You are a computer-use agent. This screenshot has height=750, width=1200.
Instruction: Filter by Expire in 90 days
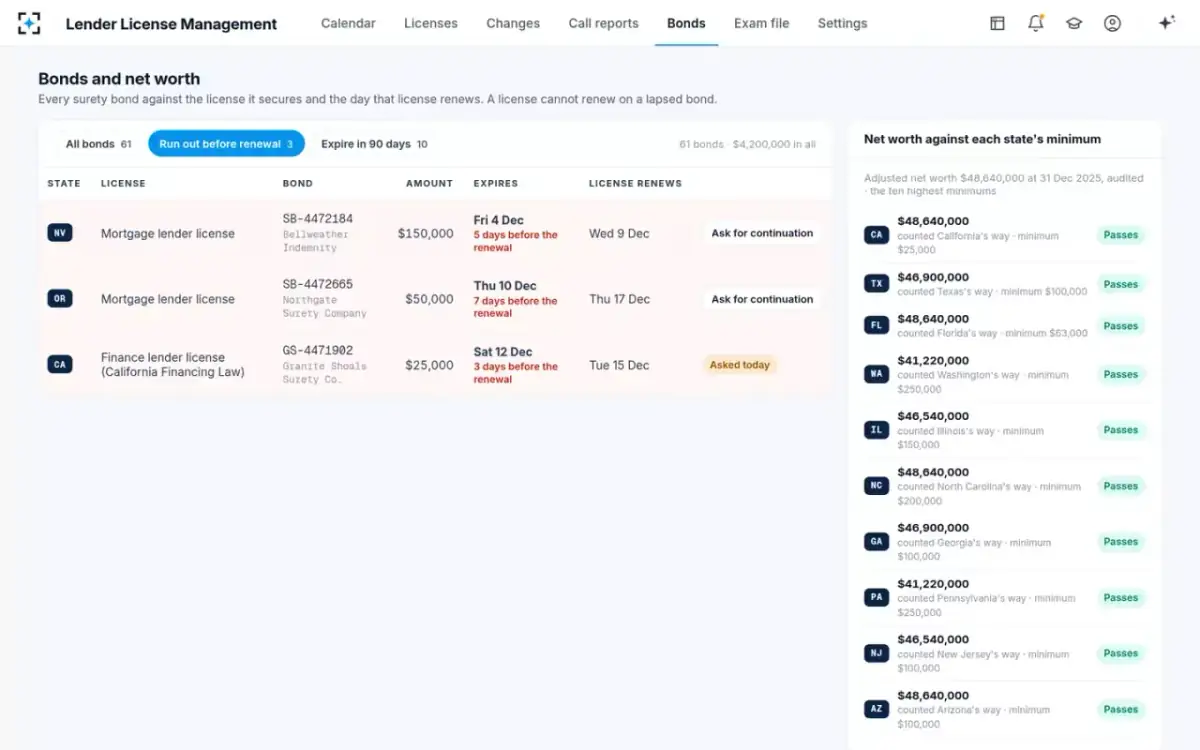(374, 144)
